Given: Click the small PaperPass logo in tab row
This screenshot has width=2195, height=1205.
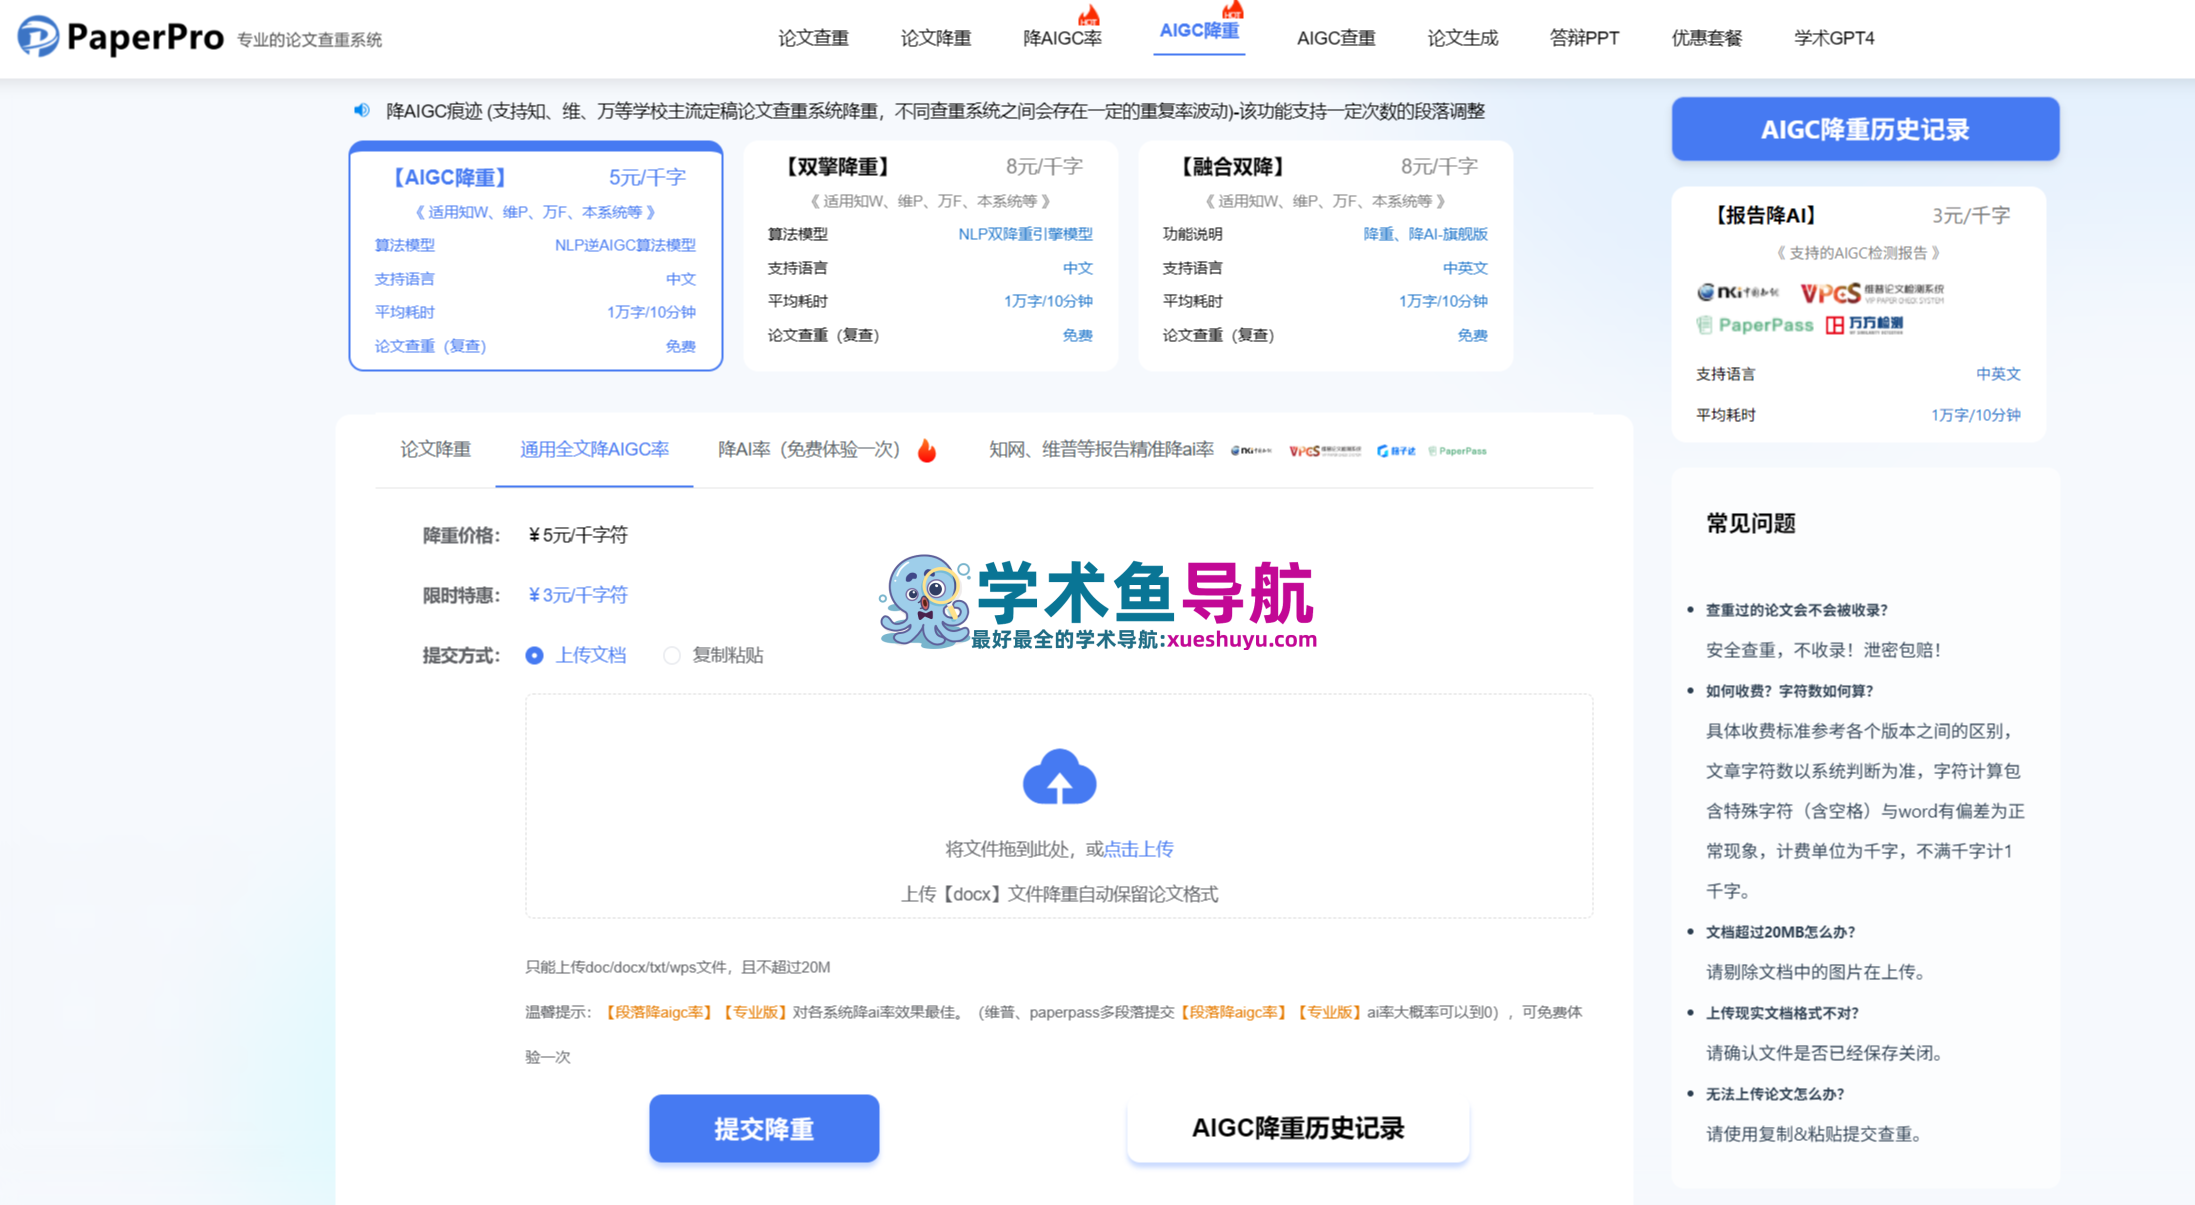Looking at the screenshot, I should click(1457, 451).
